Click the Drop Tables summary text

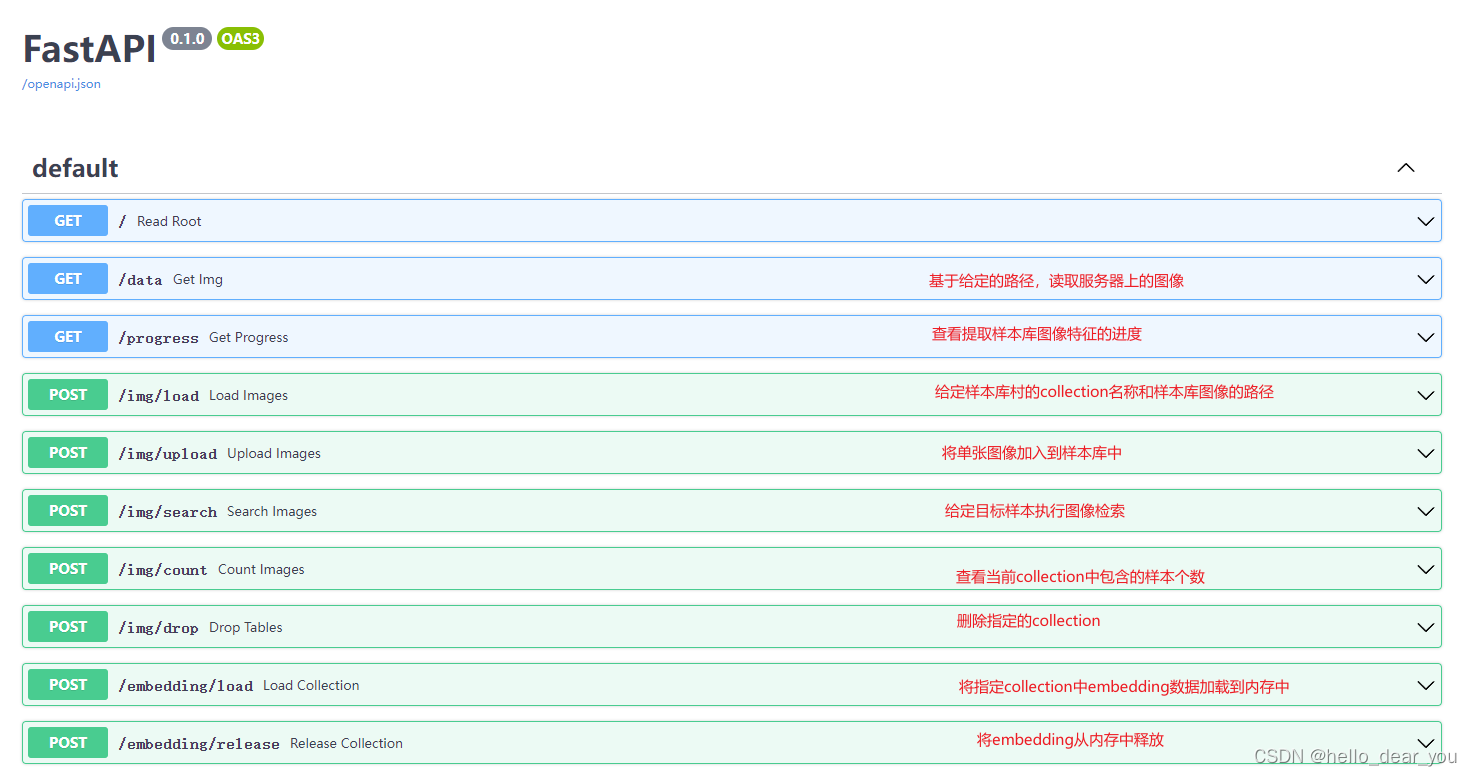[x=246, y=627]
